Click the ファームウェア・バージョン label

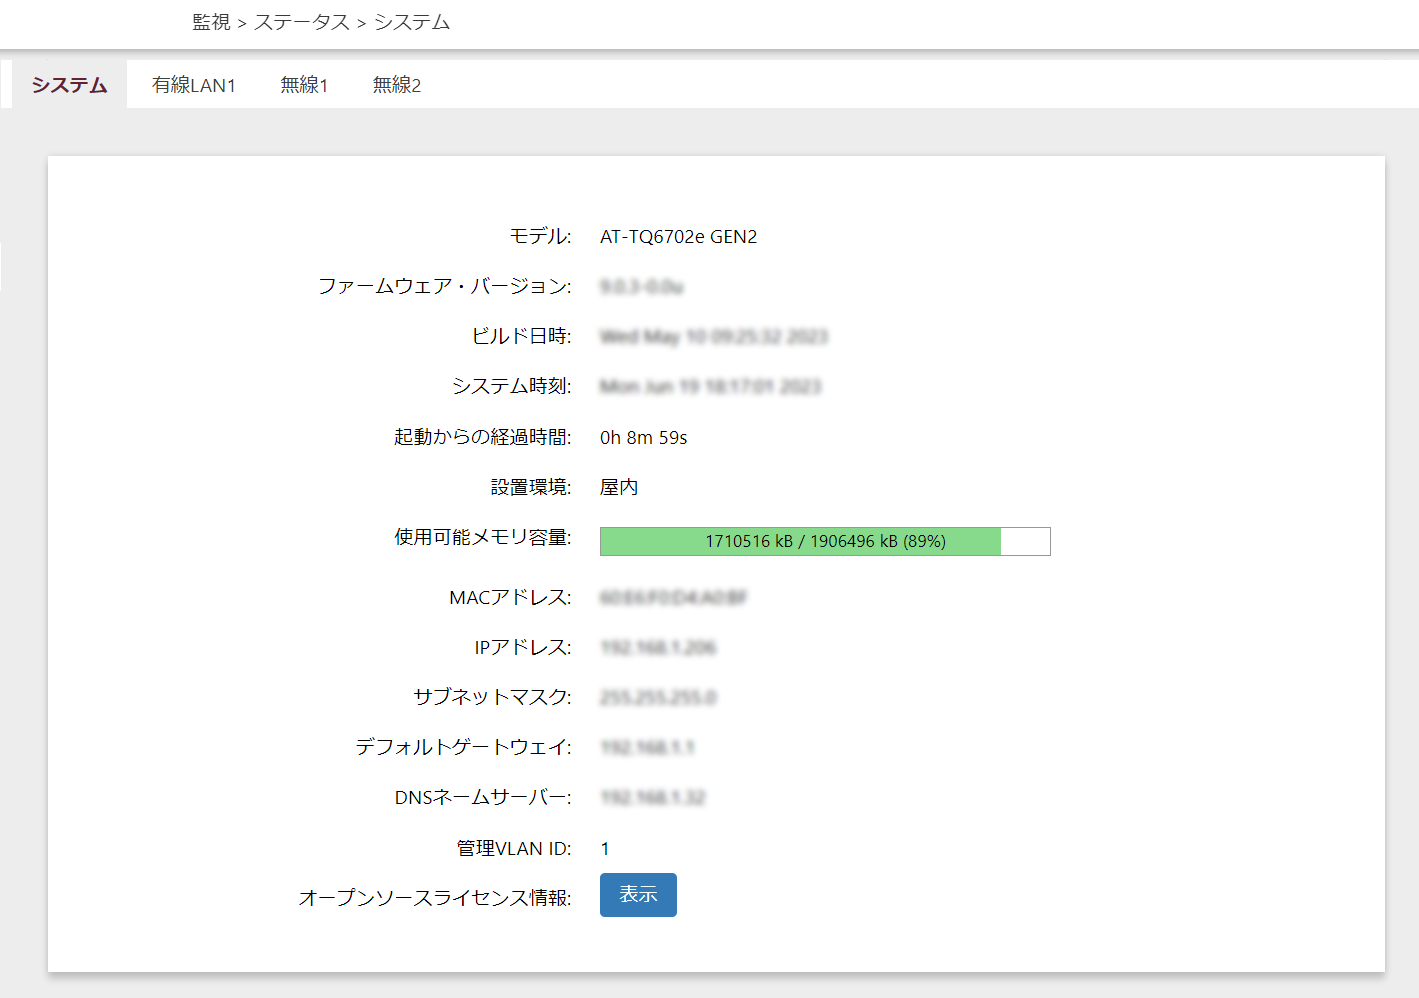[x=444, y=287]
